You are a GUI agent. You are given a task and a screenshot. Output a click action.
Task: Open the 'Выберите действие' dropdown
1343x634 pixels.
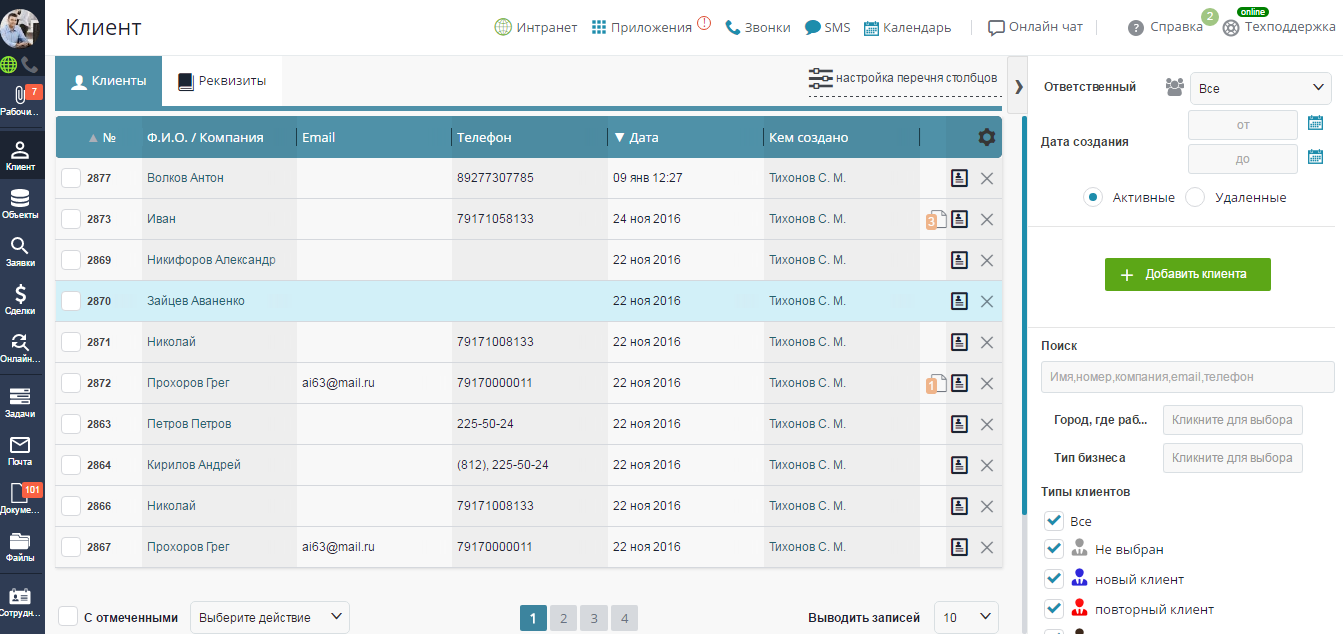(x=270, y=617)
